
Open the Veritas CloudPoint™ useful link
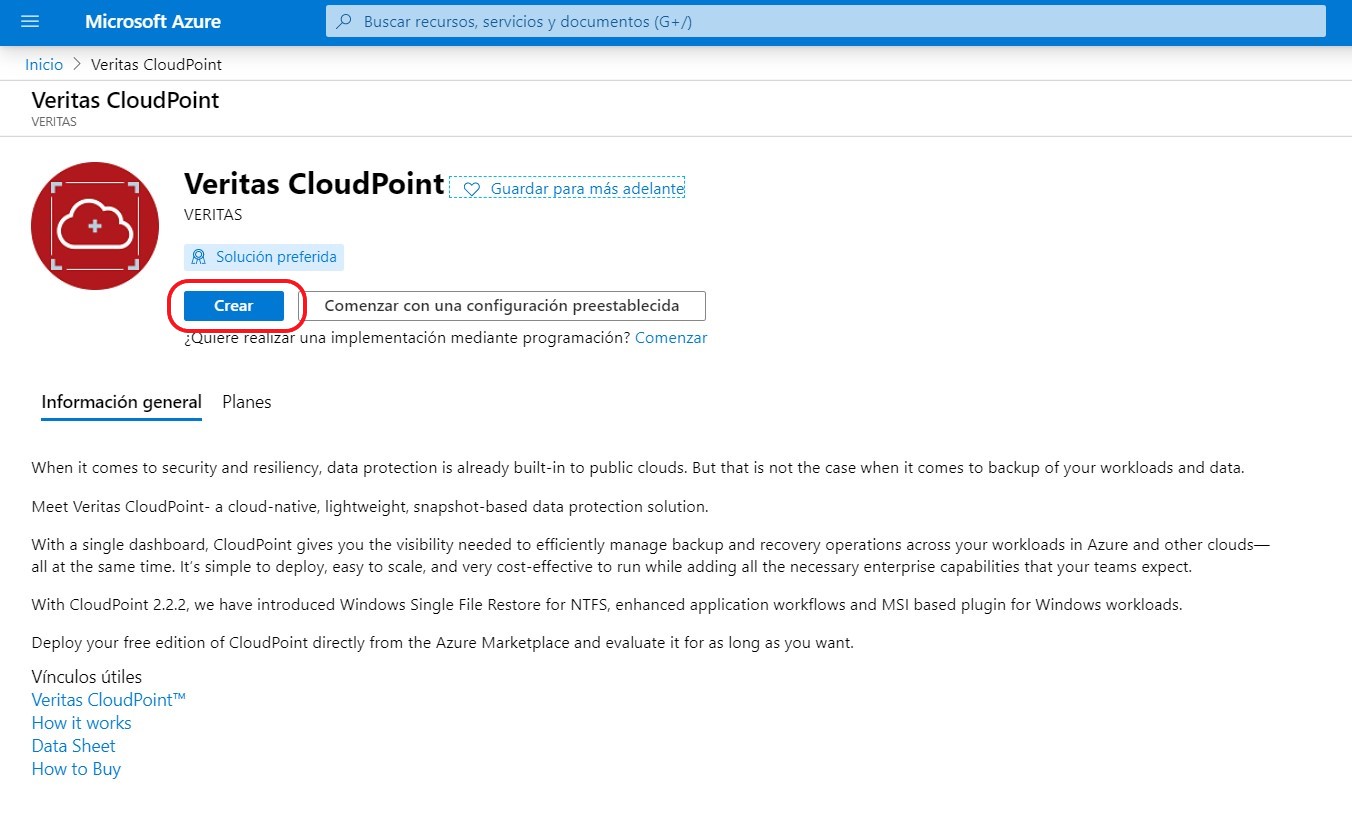109,700
